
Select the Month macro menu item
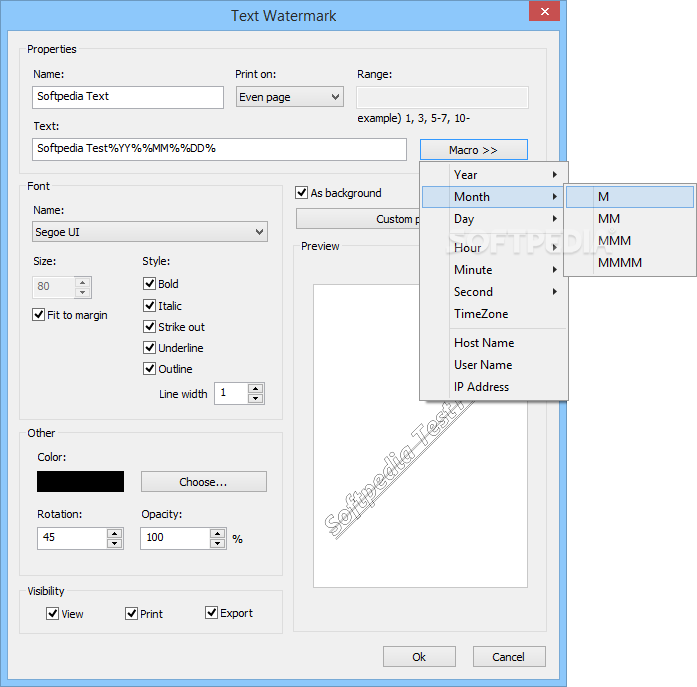(x=494, y=197)
